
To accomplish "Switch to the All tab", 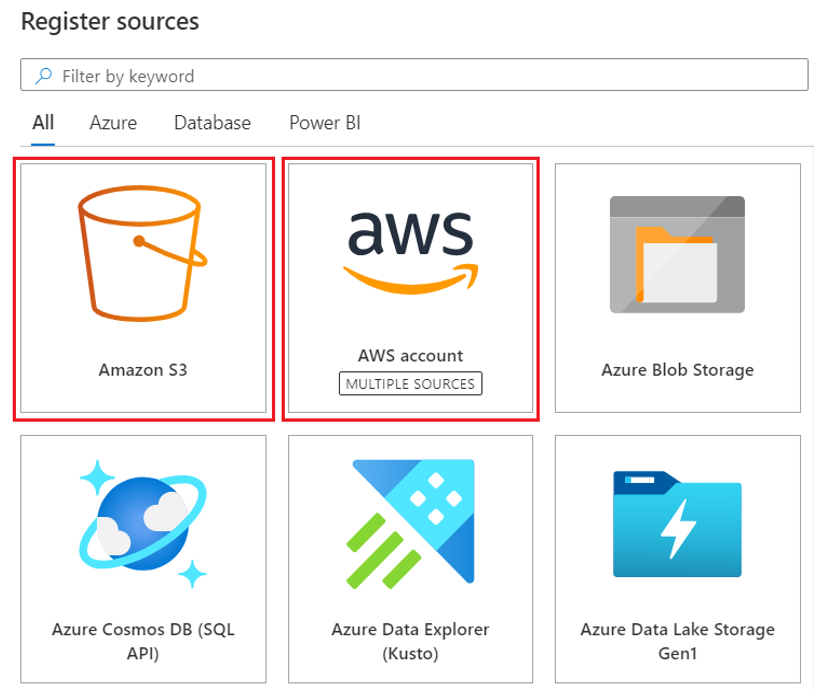I will point(43,123).
